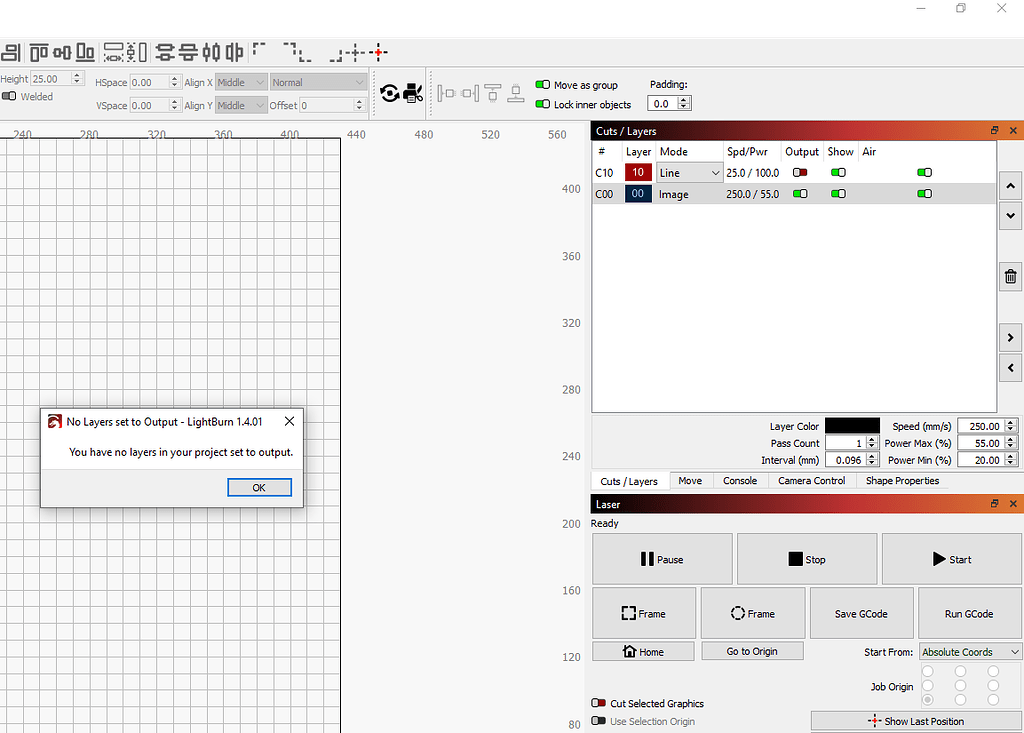
Task: Click the align right edges icon
Action: (11, 52)
